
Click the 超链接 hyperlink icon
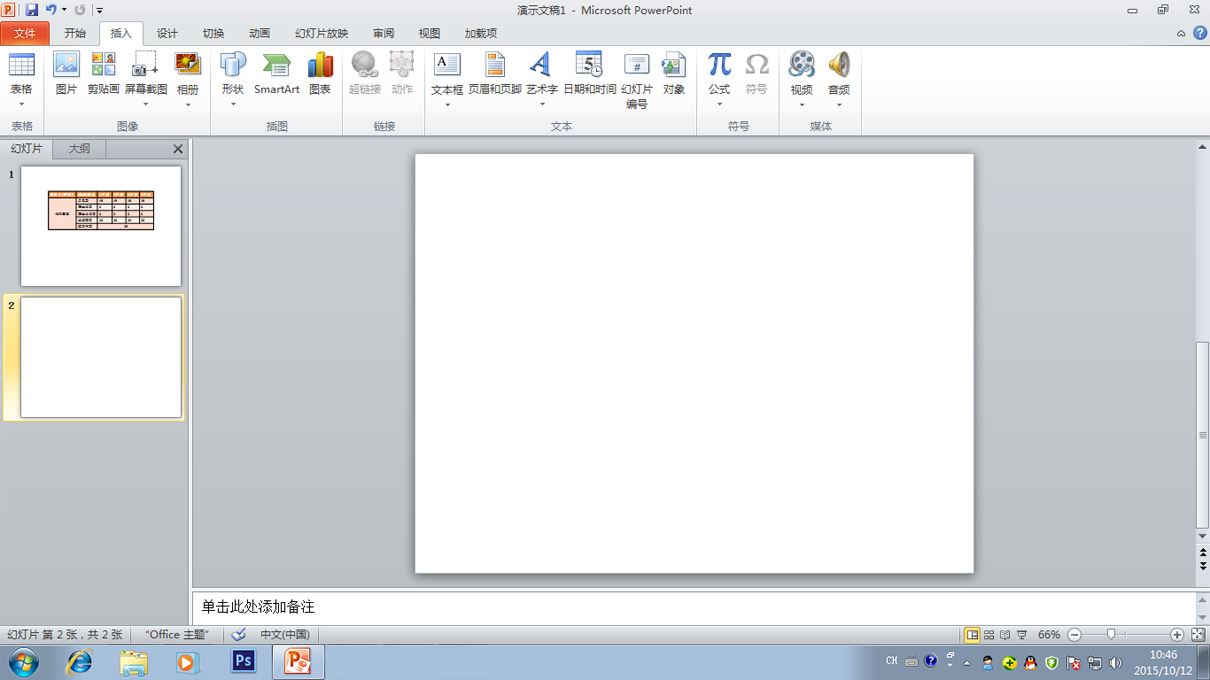[x=364, y=74]
